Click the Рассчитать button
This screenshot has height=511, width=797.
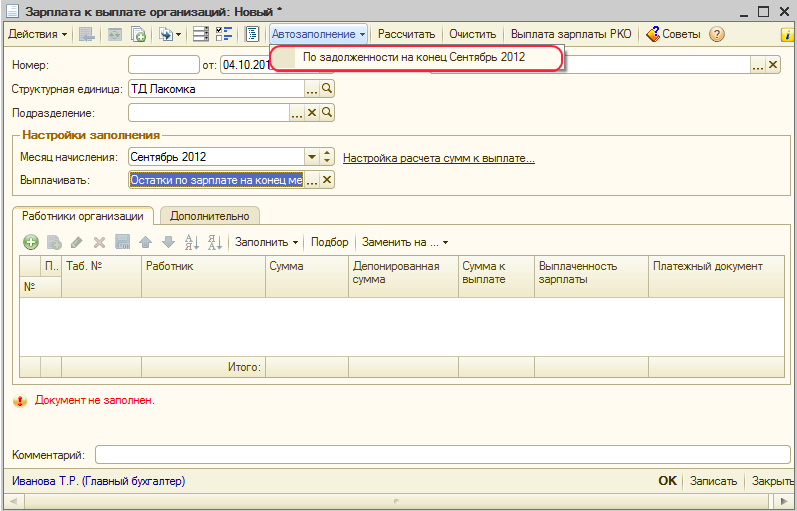406,34
